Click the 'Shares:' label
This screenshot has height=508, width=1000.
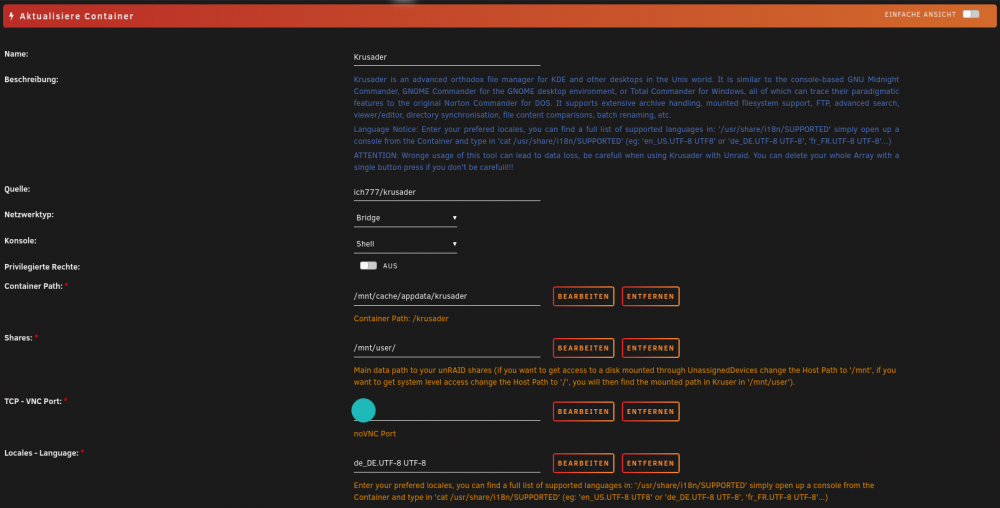[x=18, y=338]
